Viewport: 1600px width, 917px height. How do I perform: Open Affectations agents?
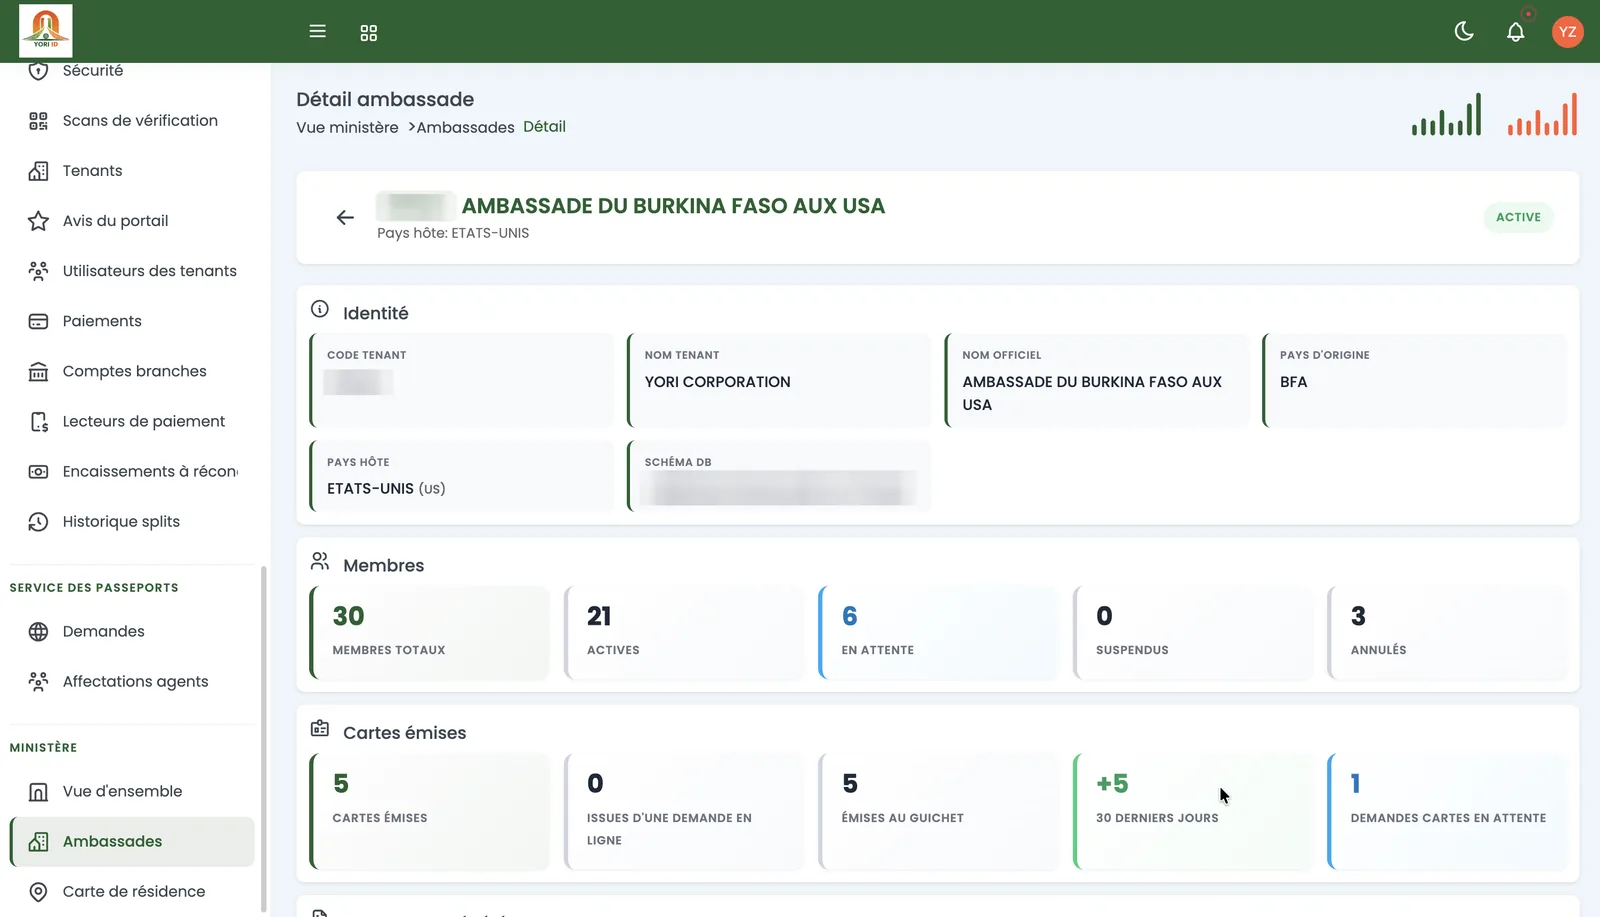[x=132, y=681]
